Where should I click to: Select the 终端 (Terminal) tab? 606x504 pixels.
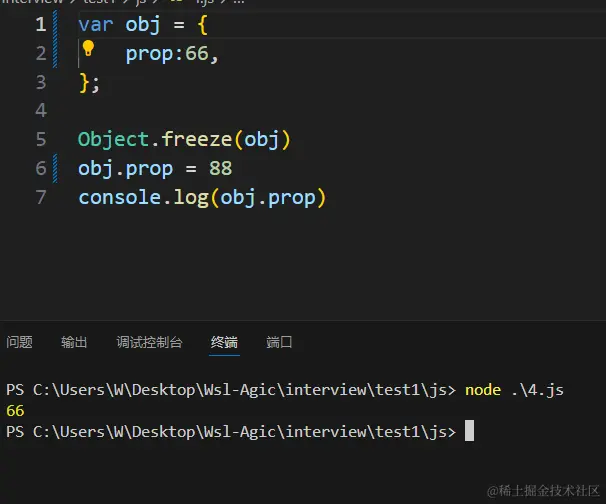(x=224, y=342)
